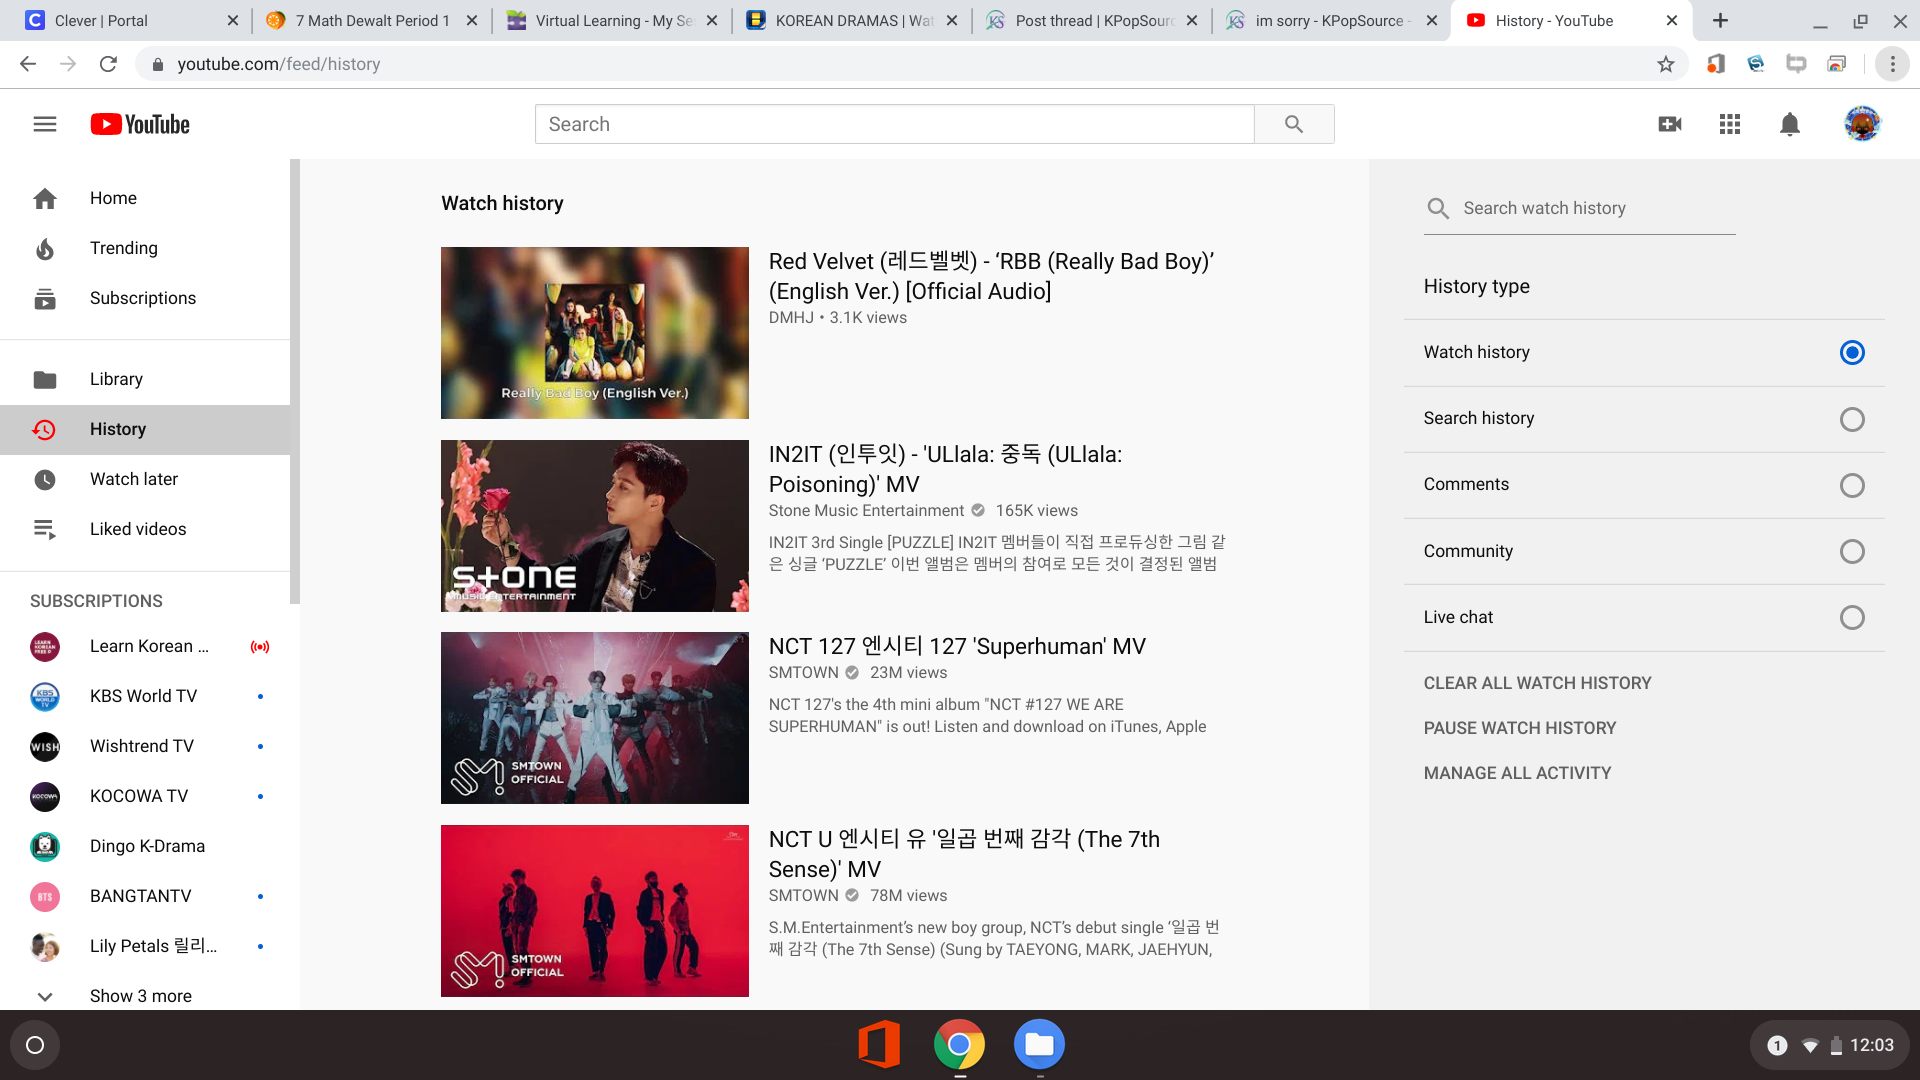Open Lily Petals subscription

145,946
